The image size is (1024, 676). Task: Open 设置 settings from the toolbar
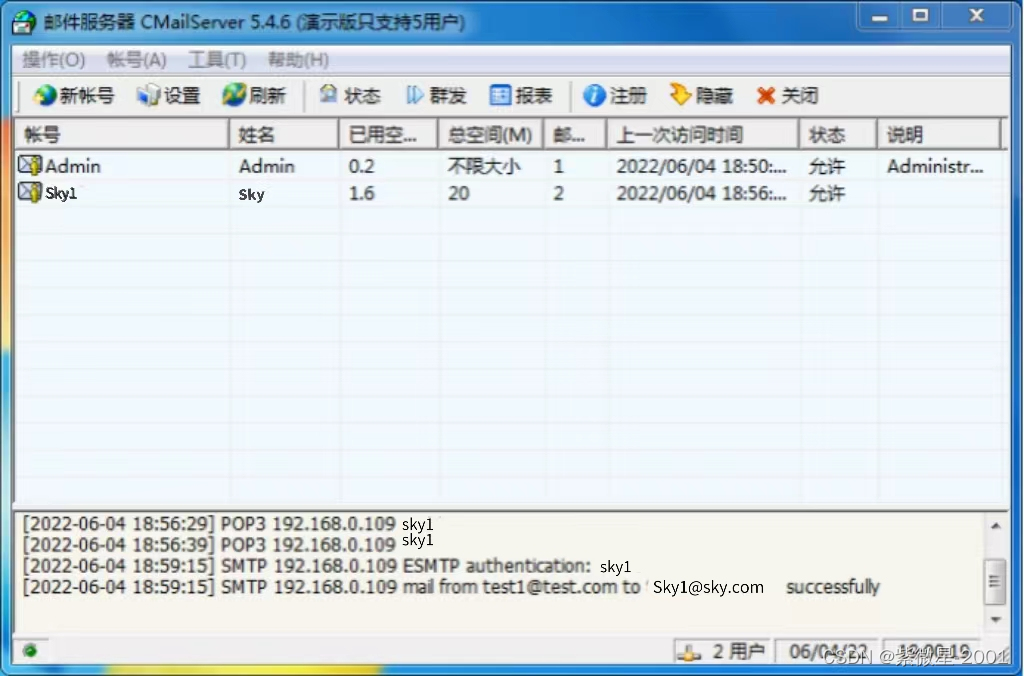click(148, 95)
